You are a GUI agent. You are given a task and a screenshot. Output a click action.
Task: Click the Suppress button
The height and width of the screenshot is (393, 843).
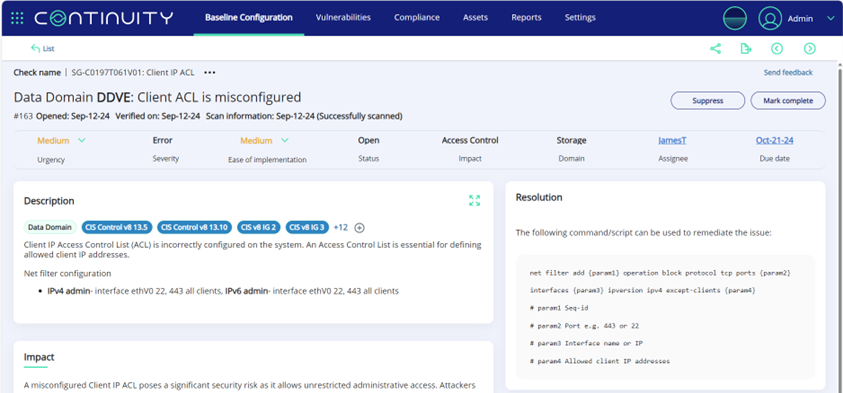(708, 101)
